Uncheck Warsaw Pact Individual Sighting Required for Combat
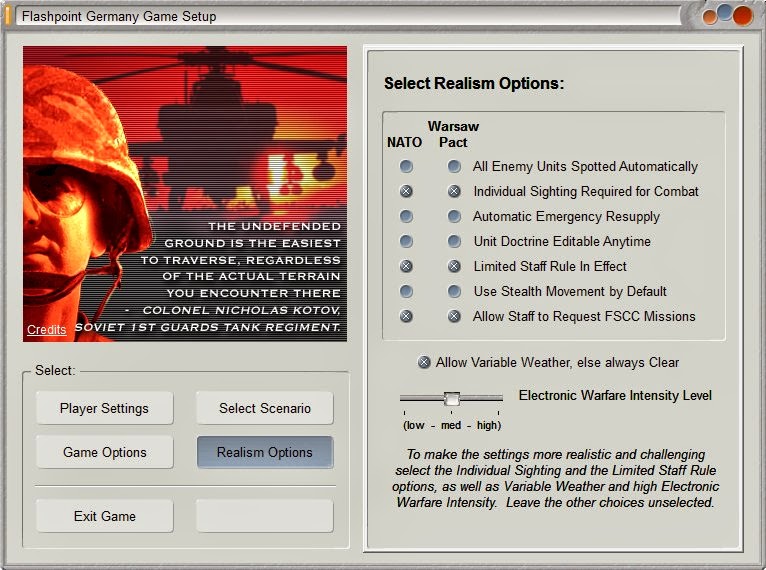The image size is (766, 570). tap(454, 191)
